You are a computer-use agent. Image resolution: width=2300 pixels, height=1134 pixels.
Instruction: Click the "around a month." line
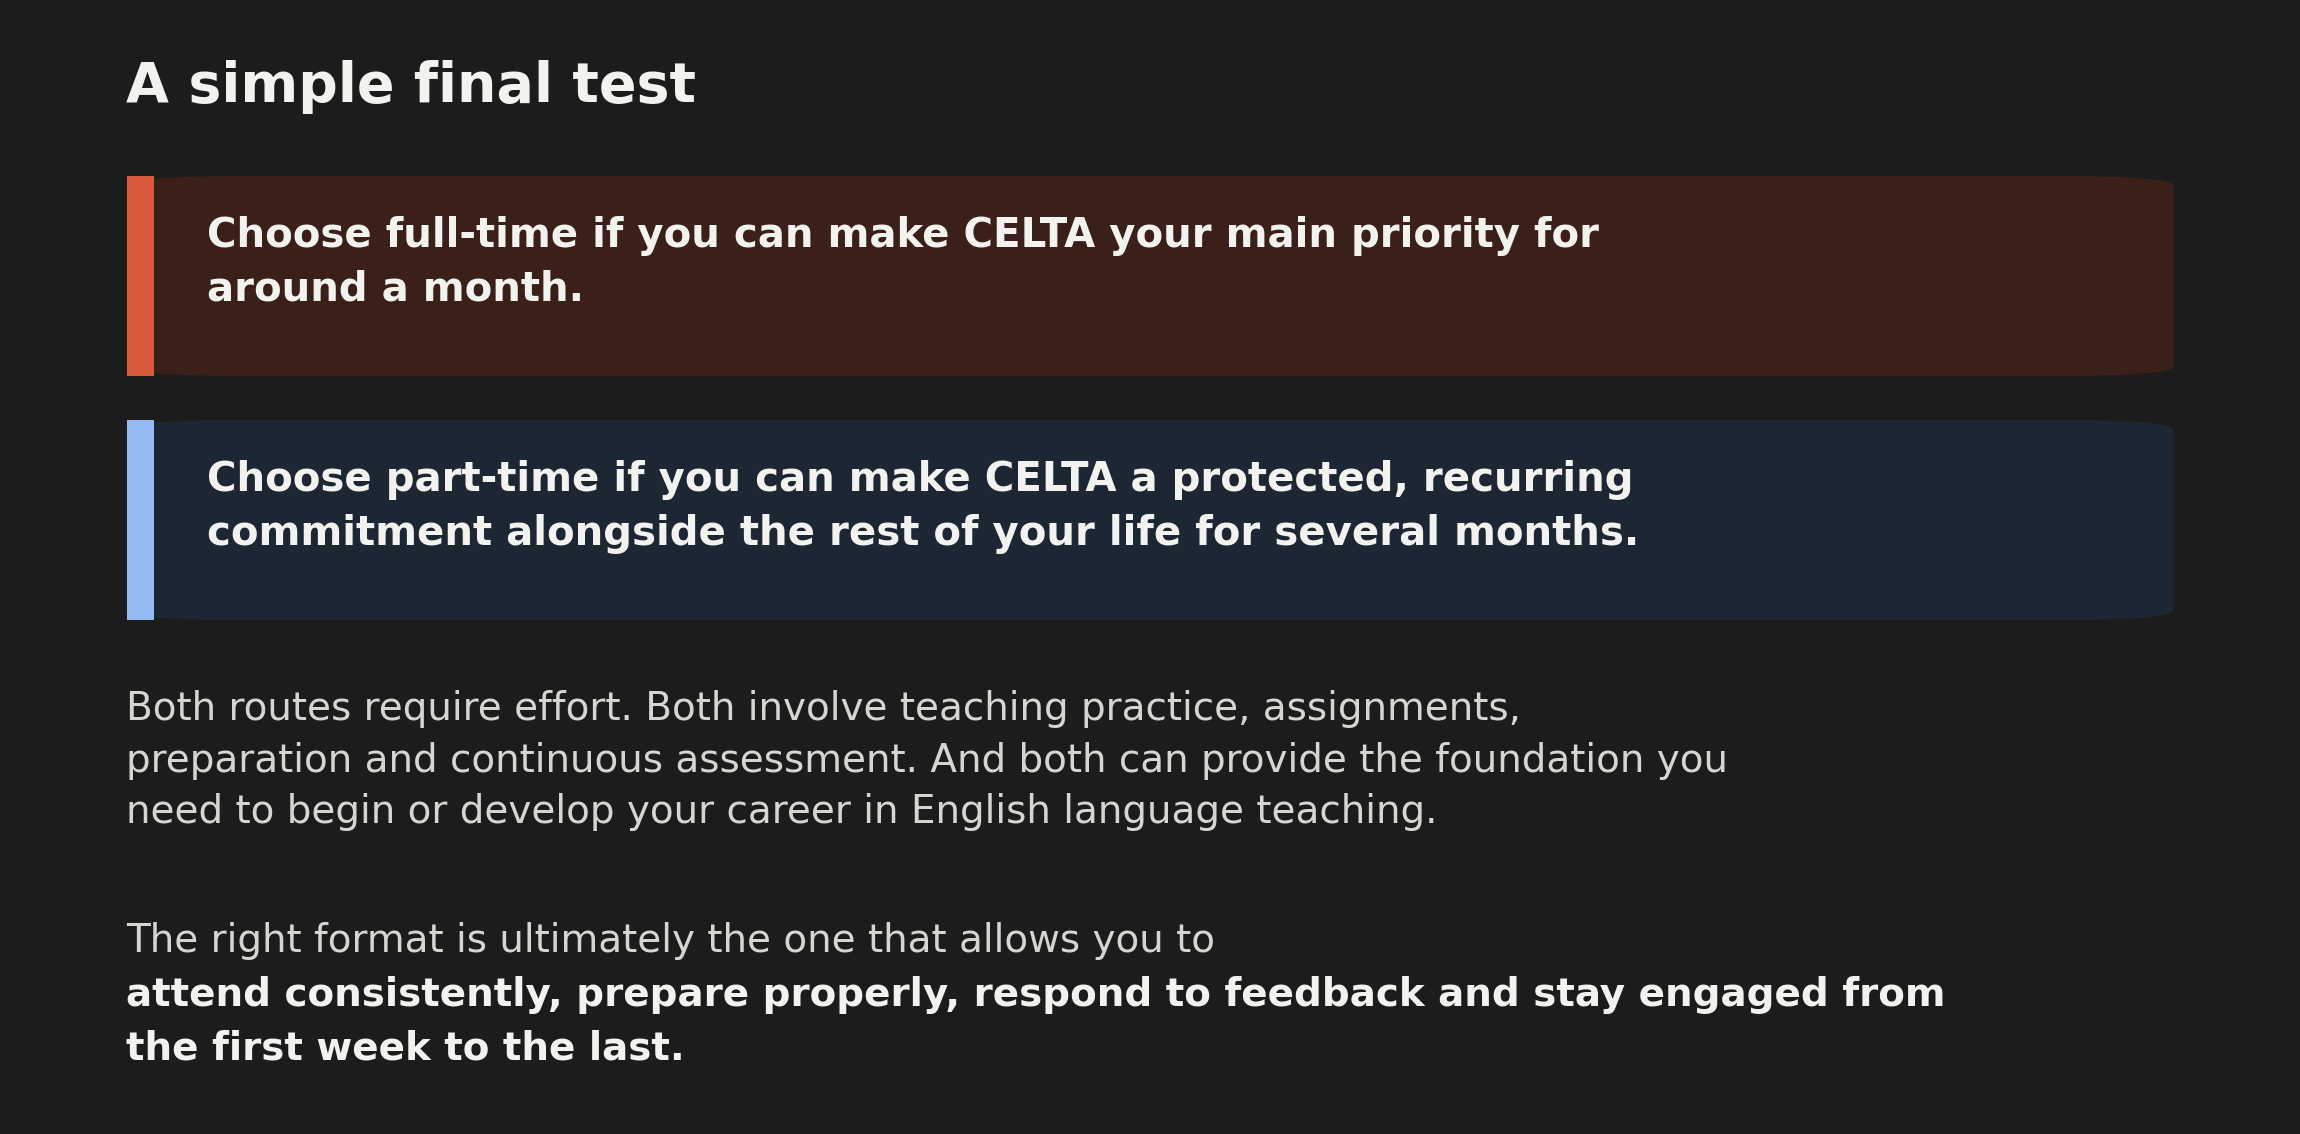coord(395,288)
